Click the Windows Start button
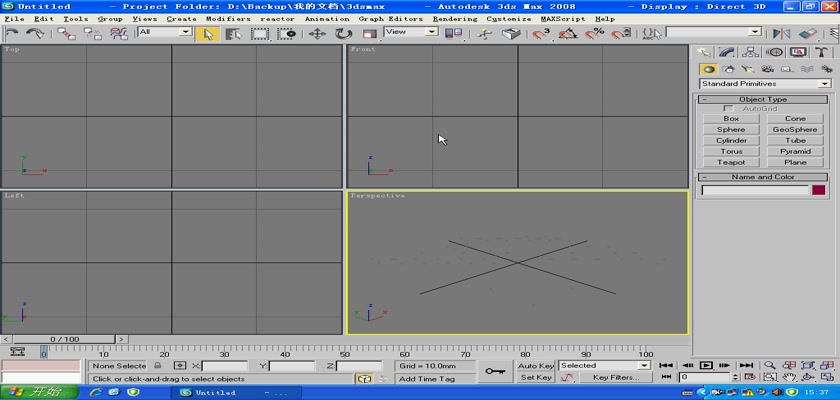 40,393
